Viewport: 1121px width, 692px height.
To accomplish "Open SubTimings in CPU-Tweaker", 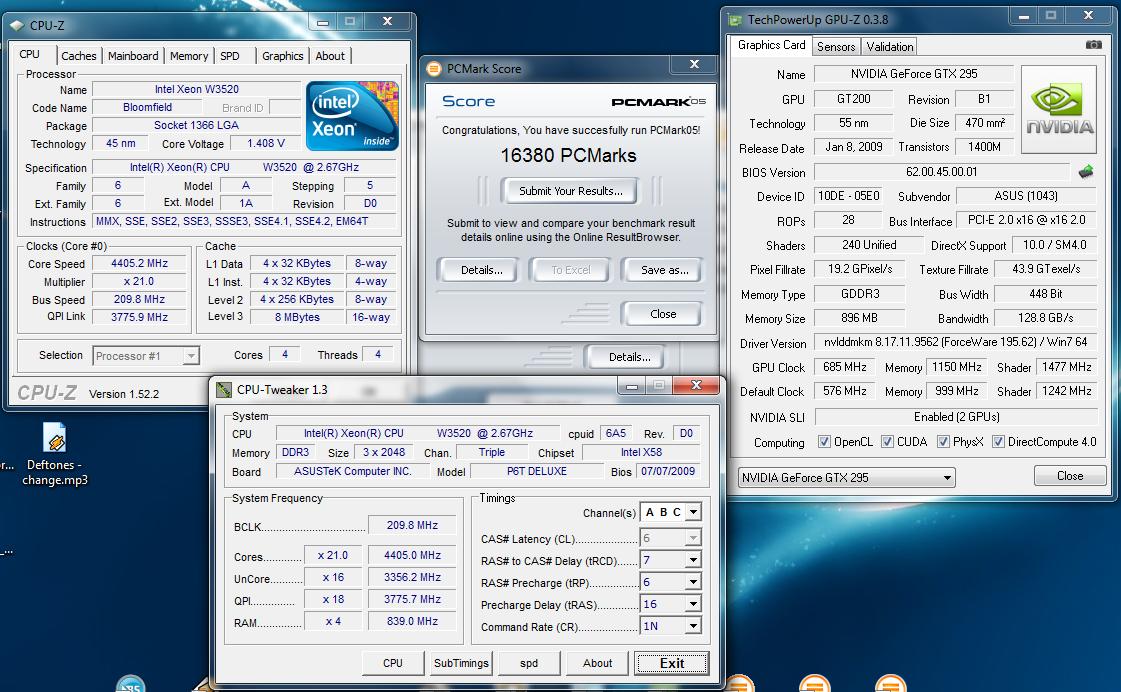I will 461,663.
